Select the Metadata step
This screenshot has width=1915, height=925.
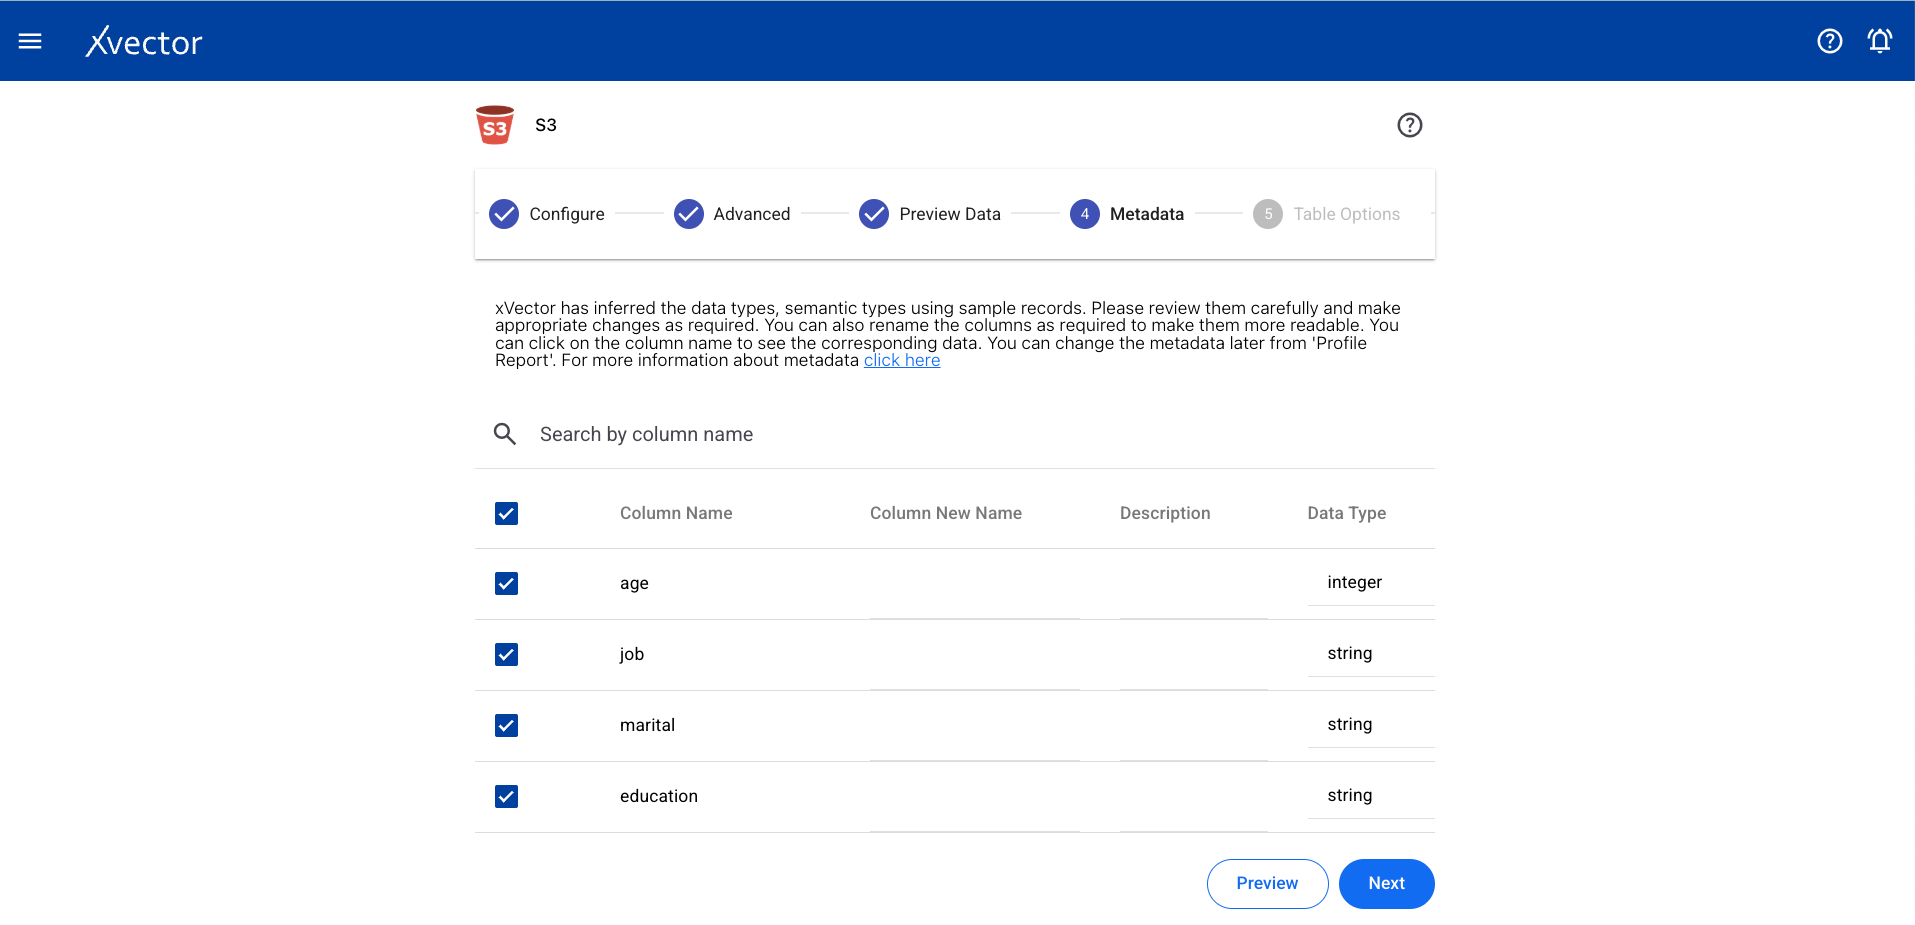pos(1127,214)
